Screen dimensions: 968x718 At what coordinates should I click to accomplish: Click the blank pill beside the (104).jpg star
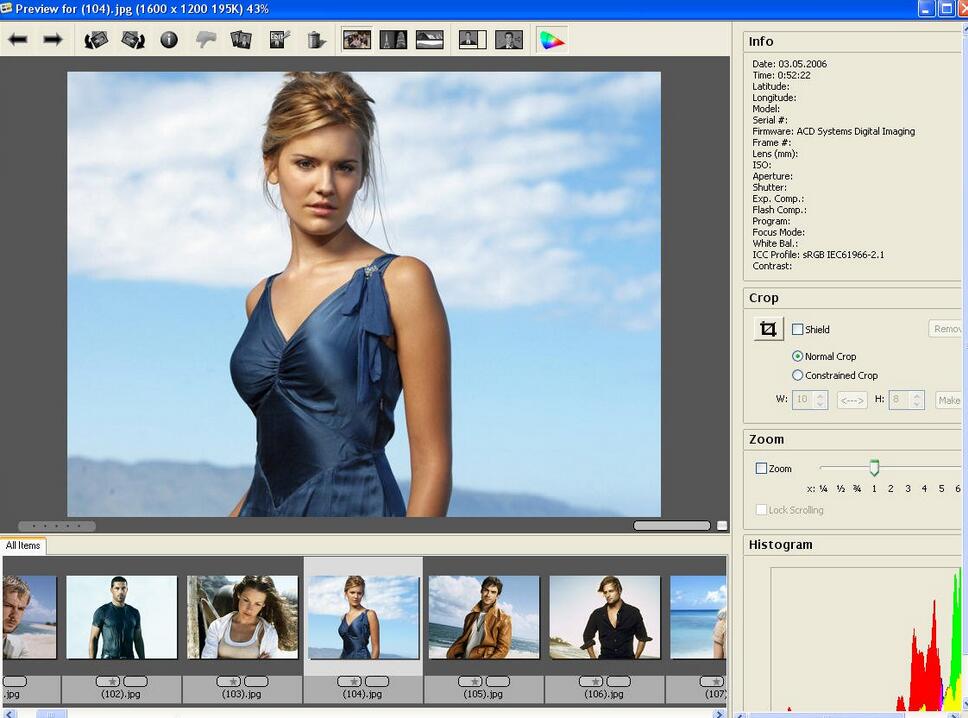click(377, 681)
